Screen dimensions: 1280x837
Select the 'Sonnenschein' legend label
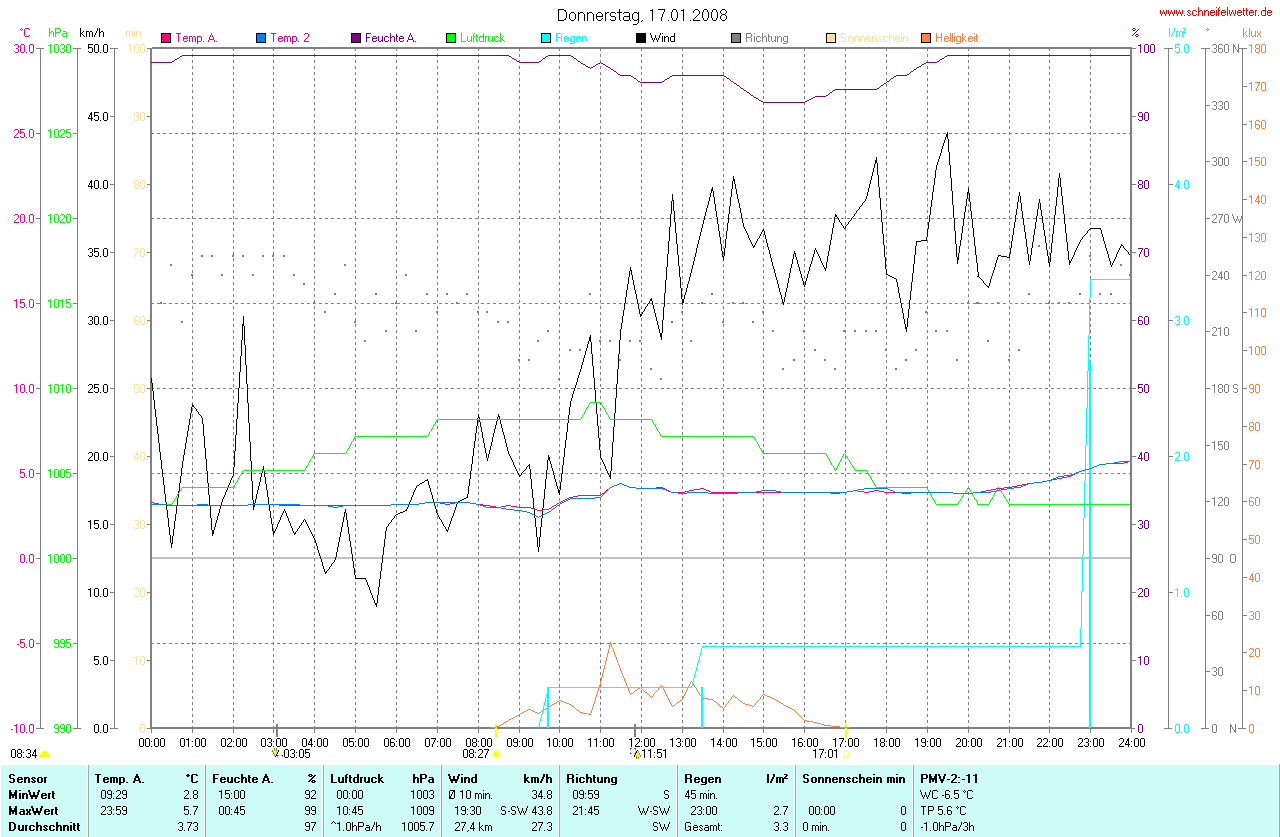click(874, 38)
